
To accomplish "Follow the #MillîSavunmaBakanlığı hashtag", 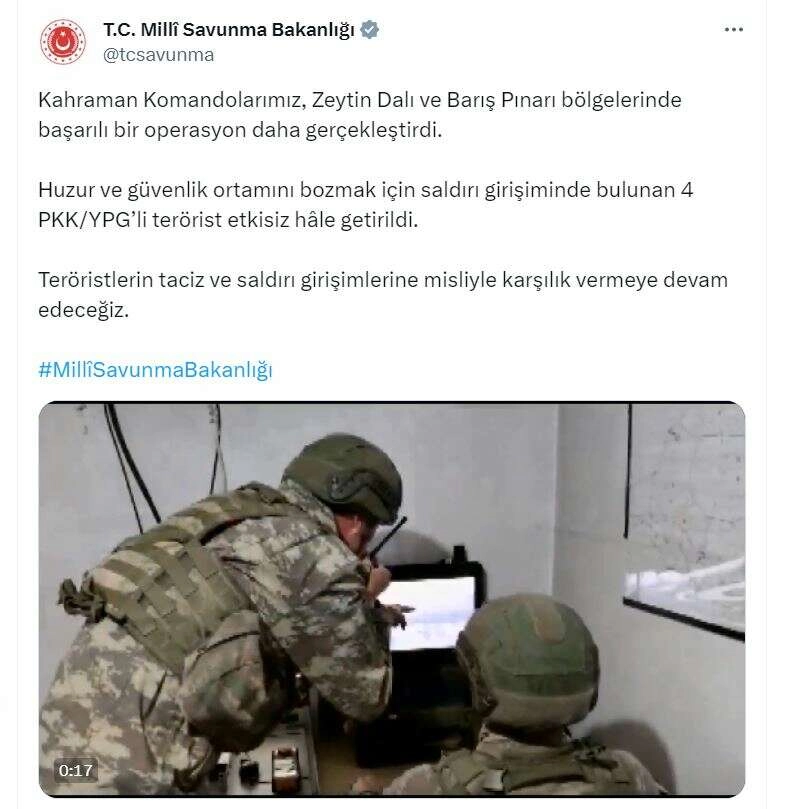I will tap(155, 370).
